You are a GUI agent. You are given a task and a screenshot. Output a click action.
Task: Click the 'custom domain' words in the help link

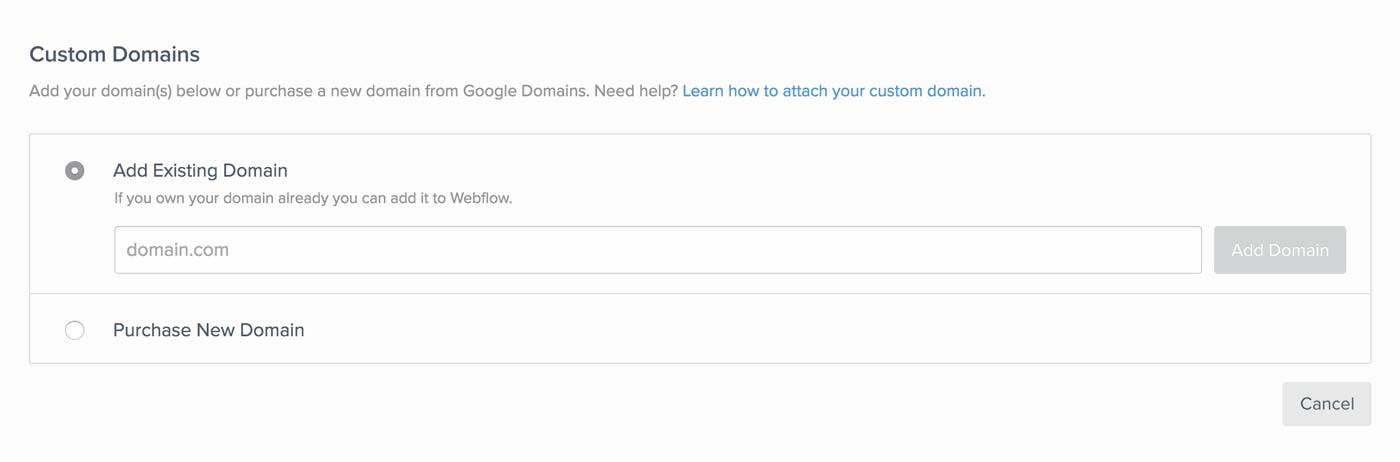click(925, 91)
